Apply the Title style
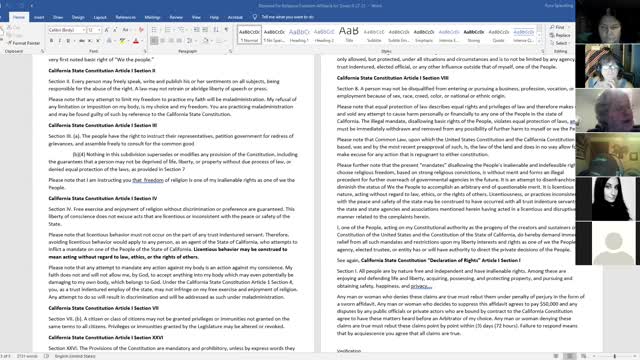This screenshot has height=360, width=640. 349,35
